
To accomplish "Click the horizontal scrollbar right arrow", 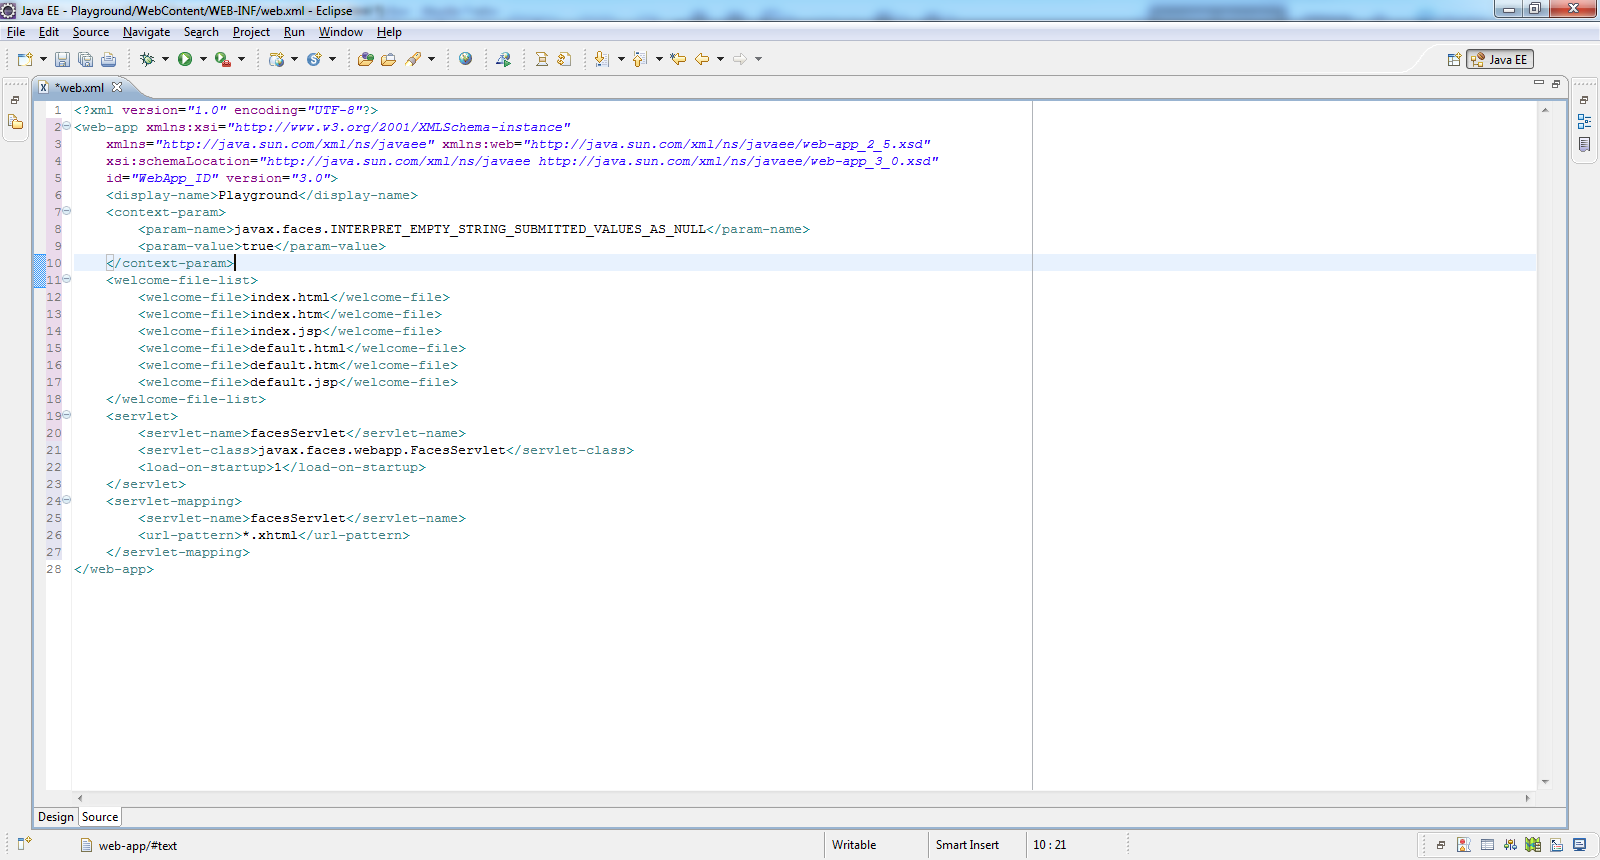I will [1527, 798].
